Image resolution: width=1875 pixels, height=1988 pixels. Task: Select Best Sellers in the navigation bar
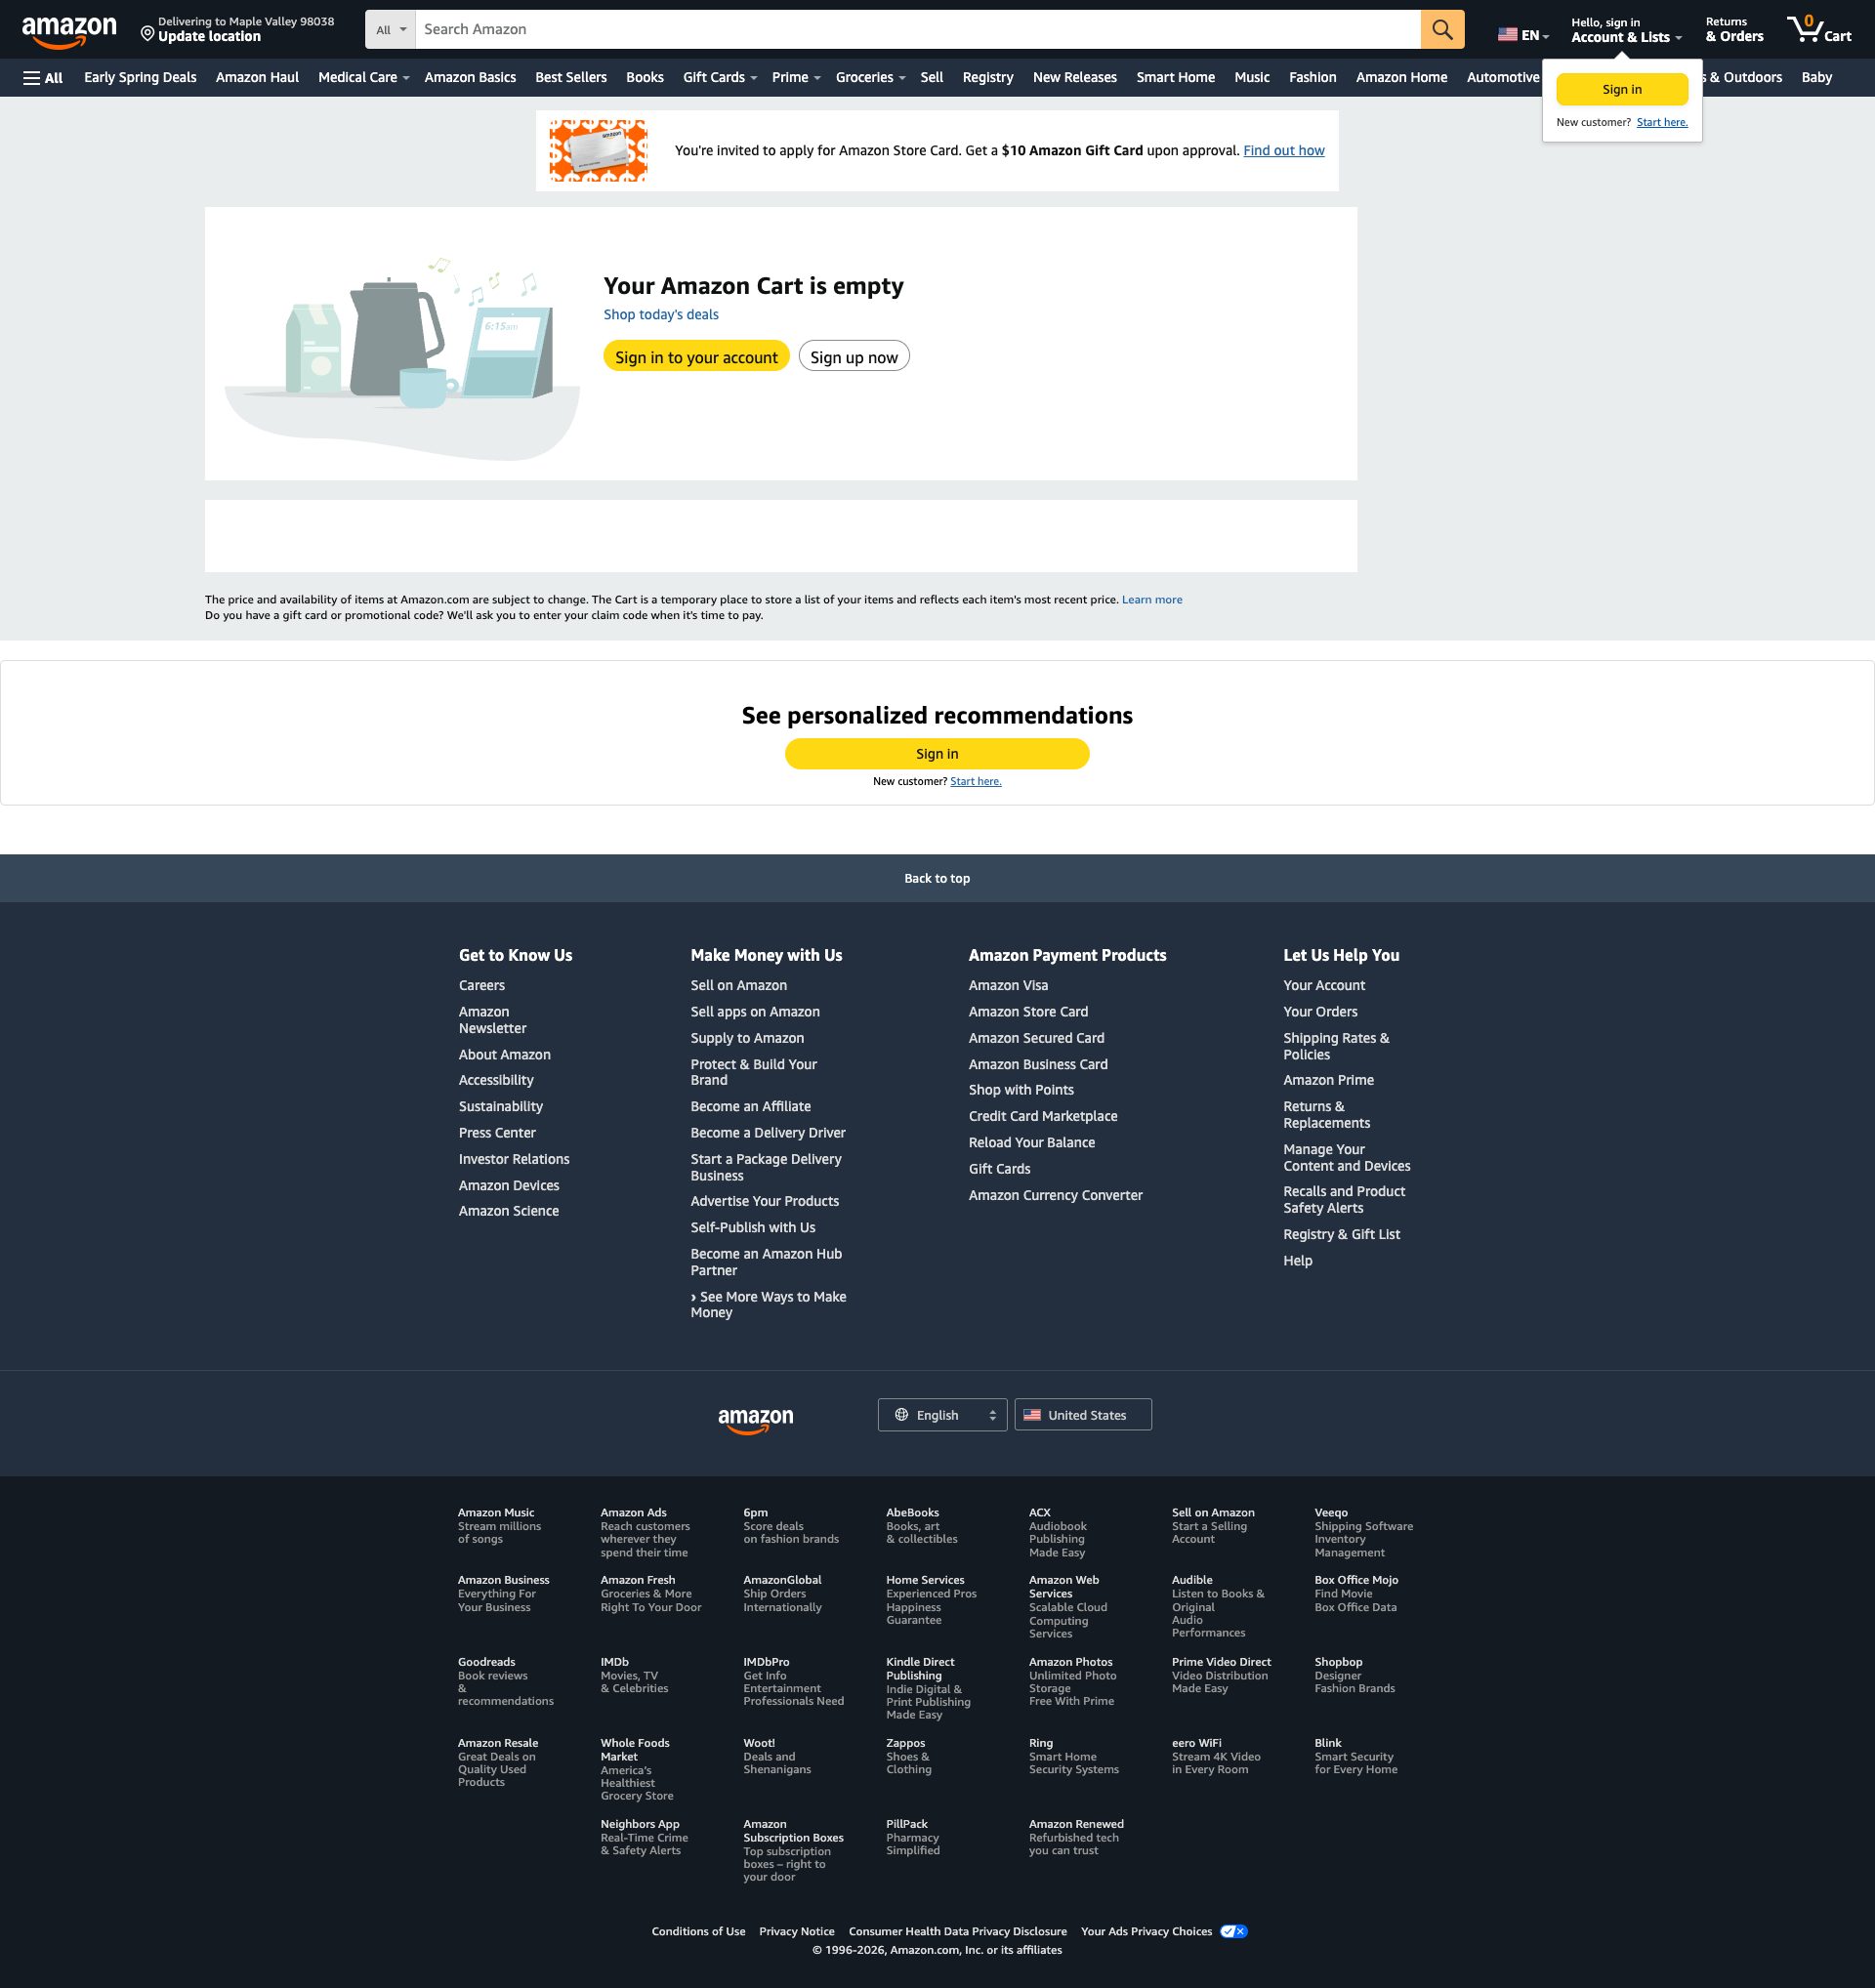click(x=570, y=77)
